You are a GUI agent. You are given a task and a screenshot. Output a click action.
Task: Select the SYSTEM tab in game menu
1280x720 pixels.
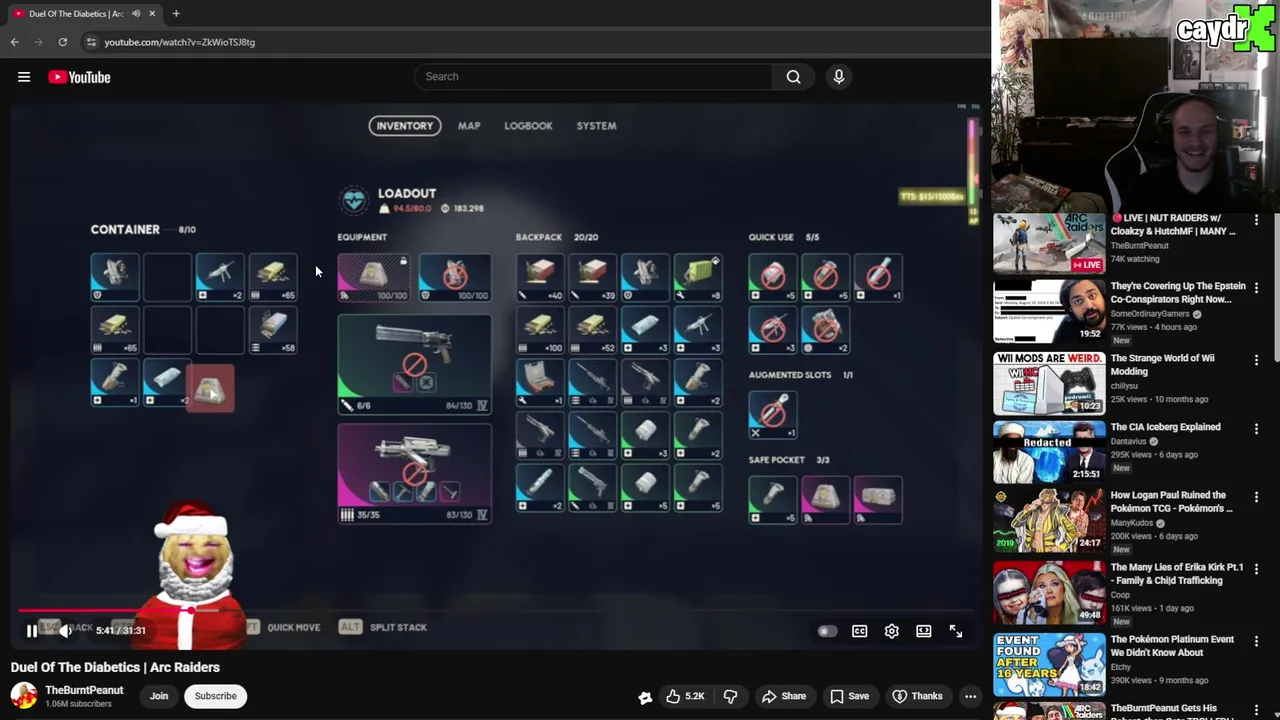pyautogui.click(x=596, y=126)
